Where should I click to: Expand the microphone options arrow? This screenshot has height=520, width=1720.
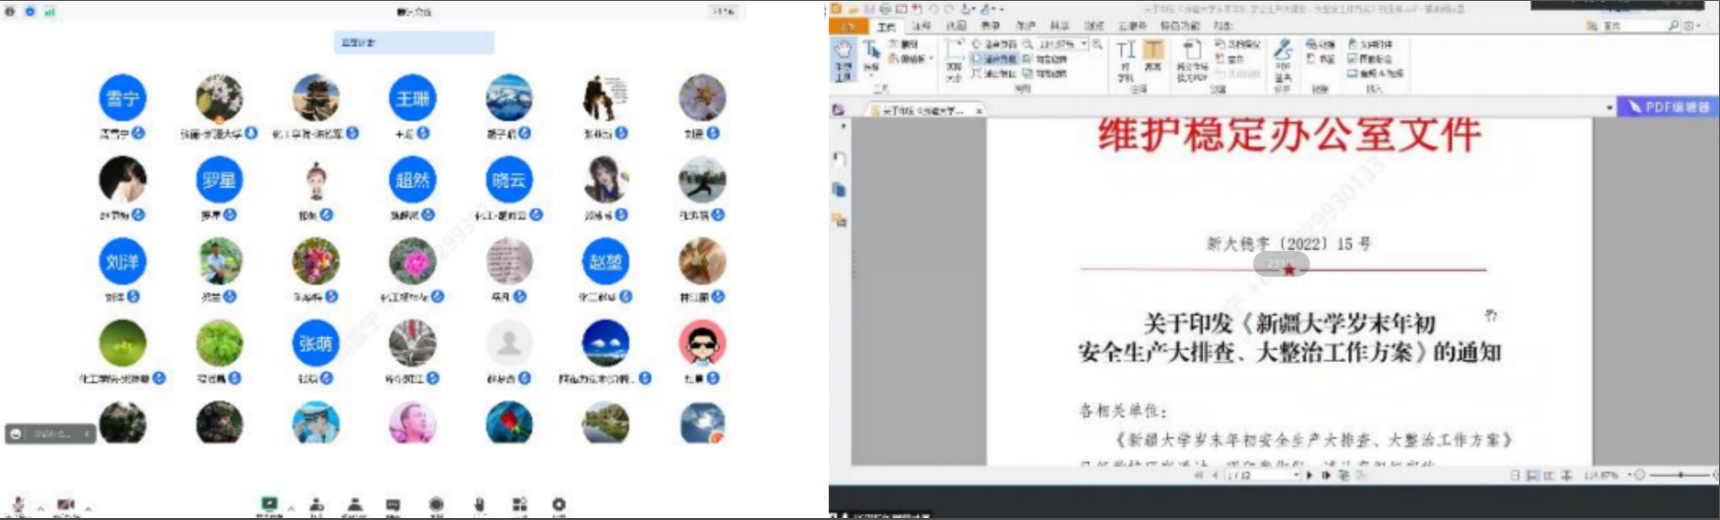point(40,509)
